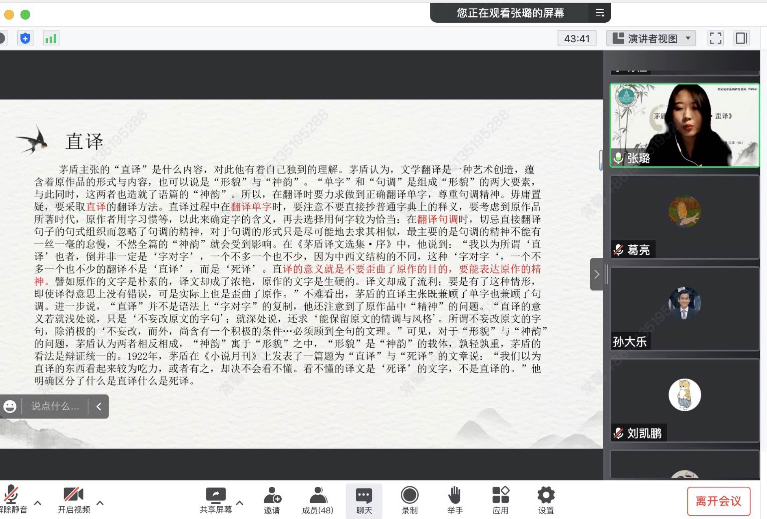
Task: Click the blue security shield icon
Action: 25,38
